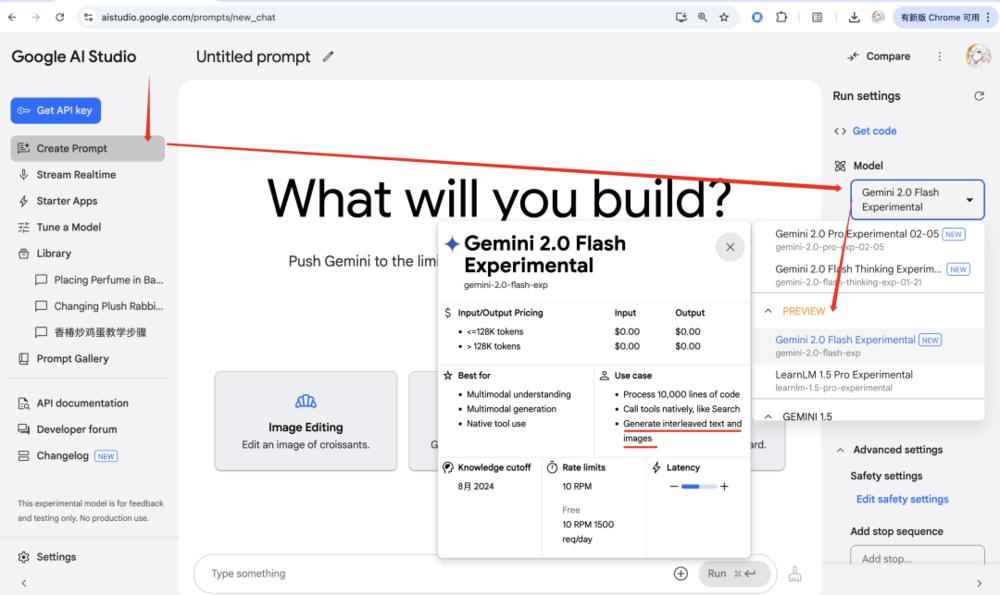1000x595 pixels.
Task: Expand the GEMINI 1.5 model group
Action: (768, 416)
